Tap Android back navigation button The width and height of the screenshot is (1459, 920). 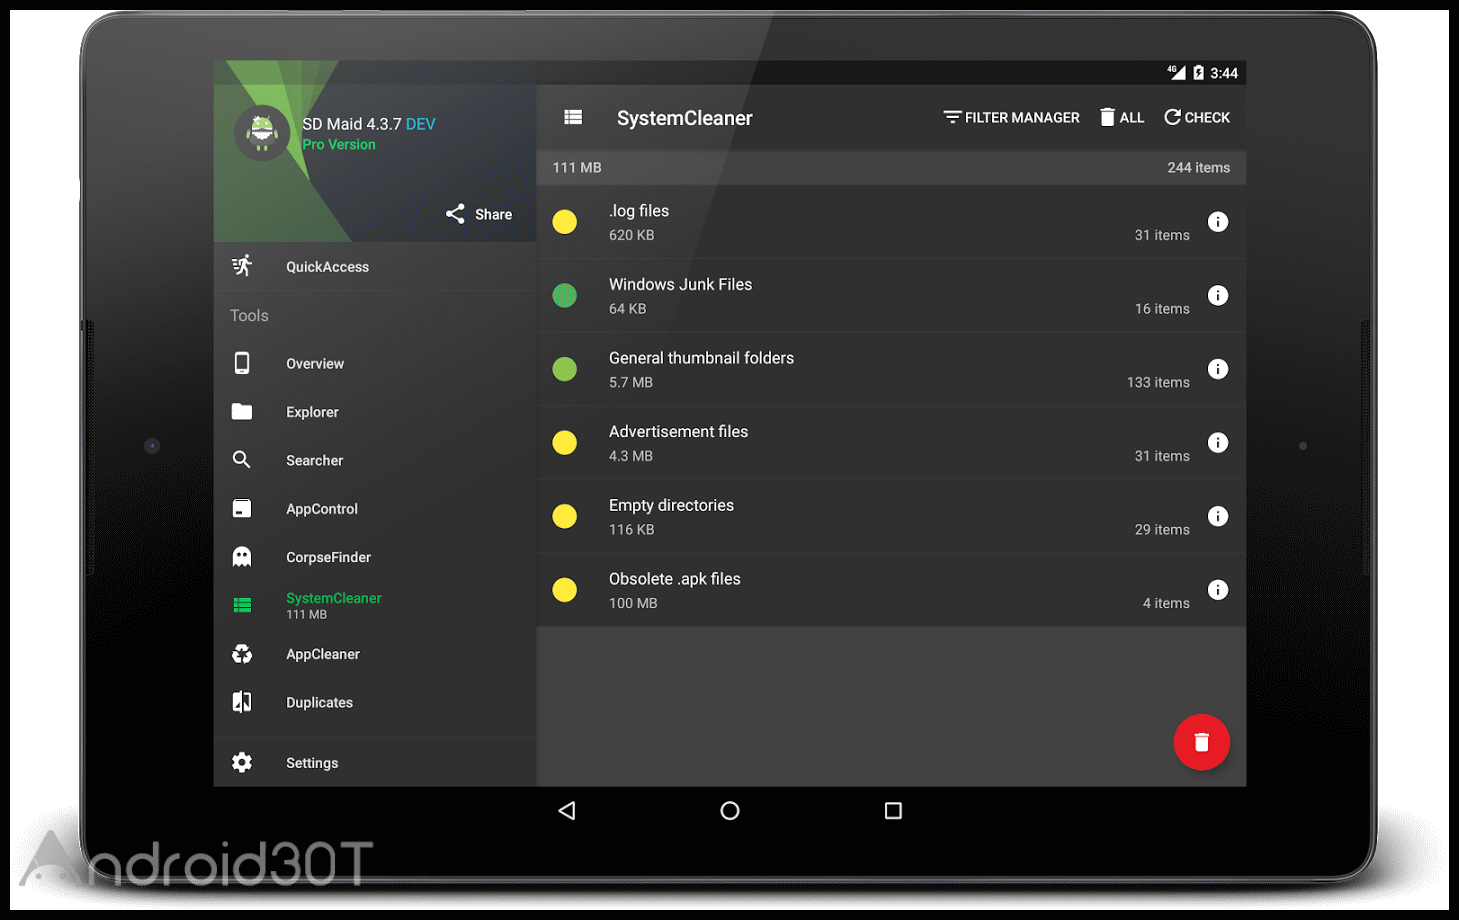click(567, 810)
